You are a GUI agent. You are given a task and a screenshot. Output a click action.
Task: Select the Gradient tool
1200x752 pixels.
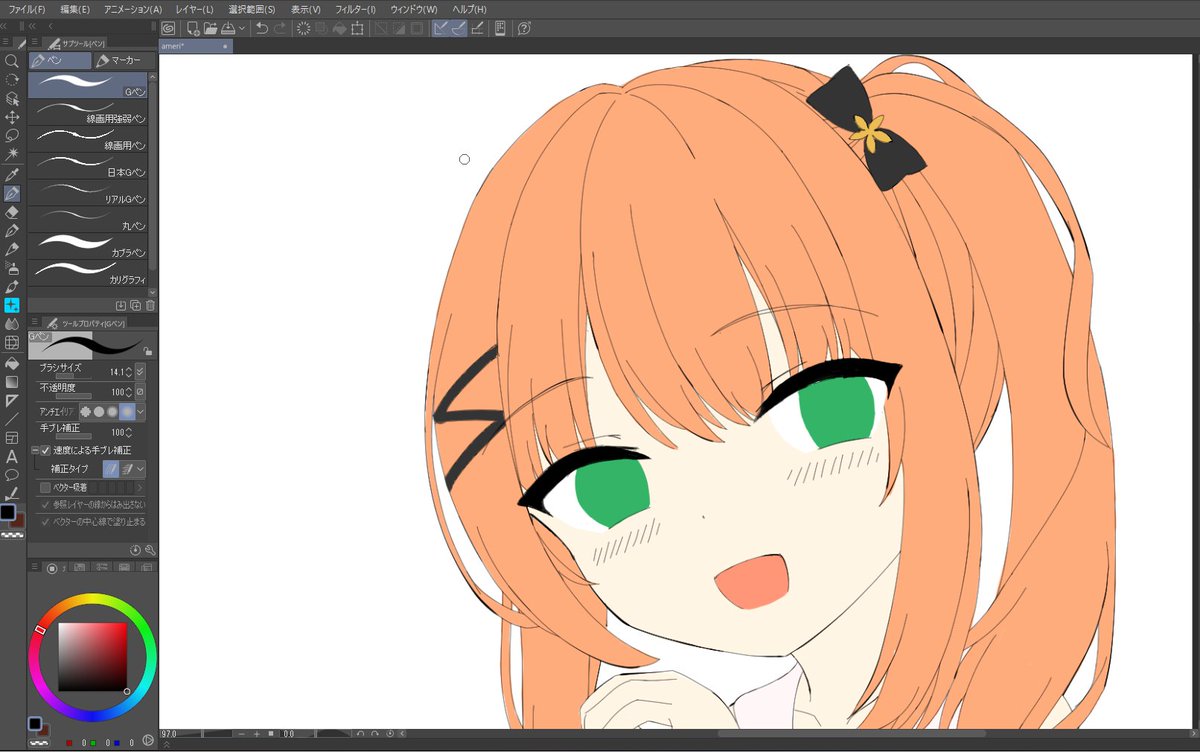pos(12,381)
